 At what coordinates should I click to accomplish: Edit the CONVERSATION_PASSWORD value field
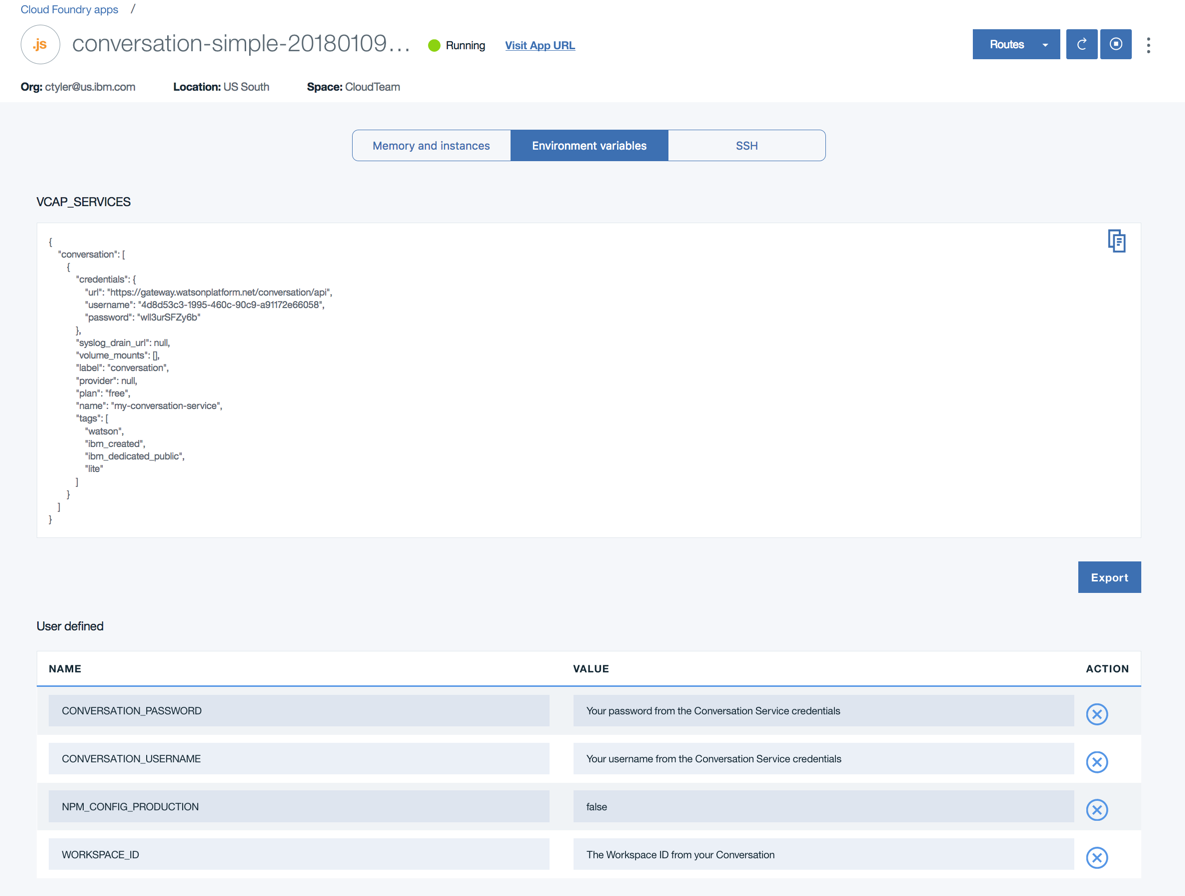coord(823,711)
